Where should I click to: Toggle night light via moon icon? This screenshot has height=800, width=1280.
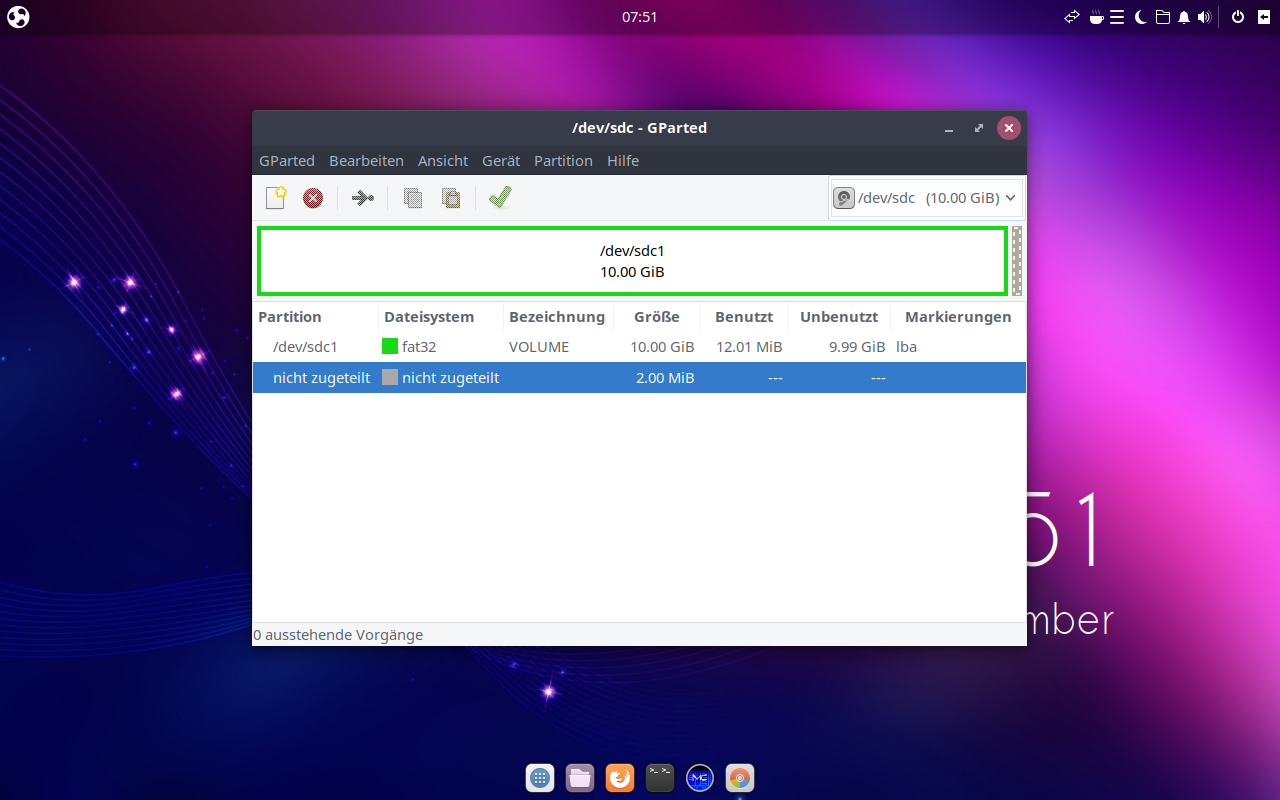click(1140, 17)
